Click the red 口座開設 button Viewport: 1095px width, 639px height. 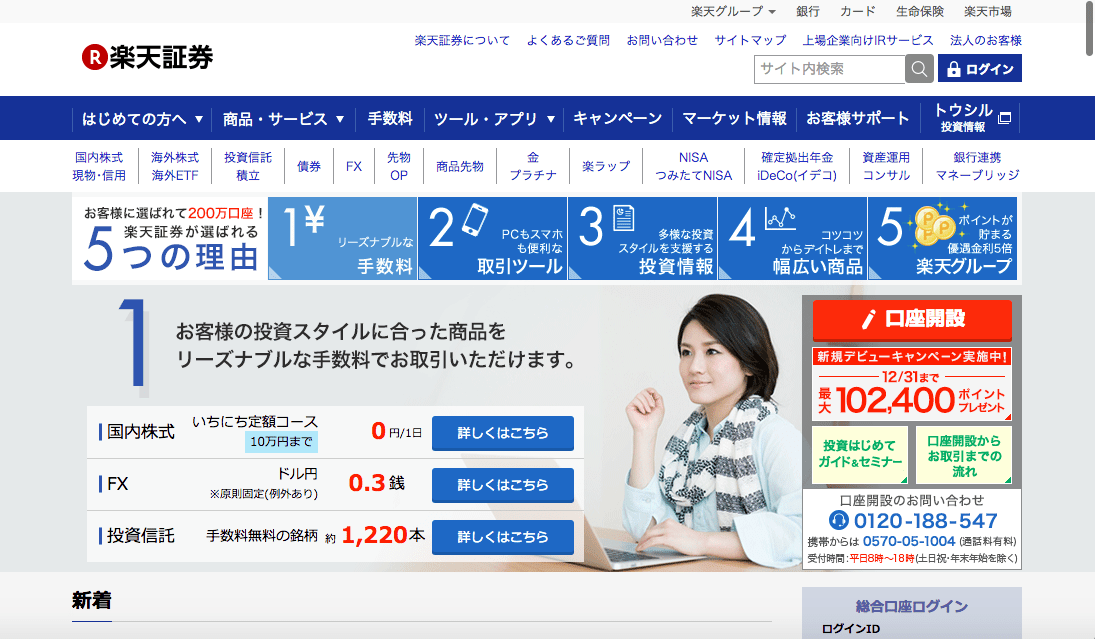pyautogui.click(x=912, y=320)
